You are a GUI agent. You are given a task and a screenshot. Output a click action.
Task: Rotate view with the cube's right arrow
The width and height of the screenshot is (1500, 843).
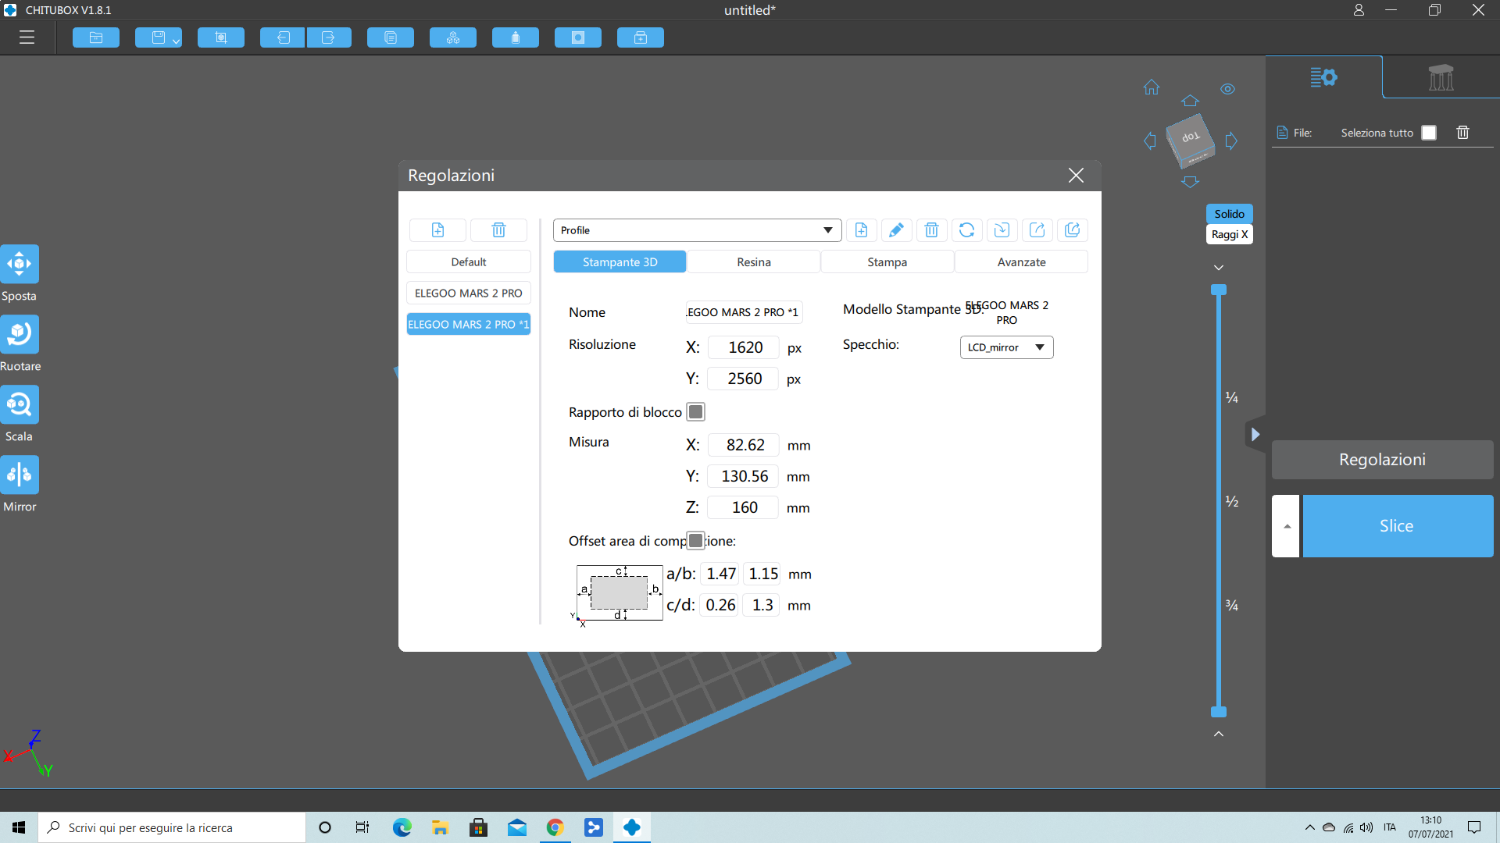tap(1231, 141)
